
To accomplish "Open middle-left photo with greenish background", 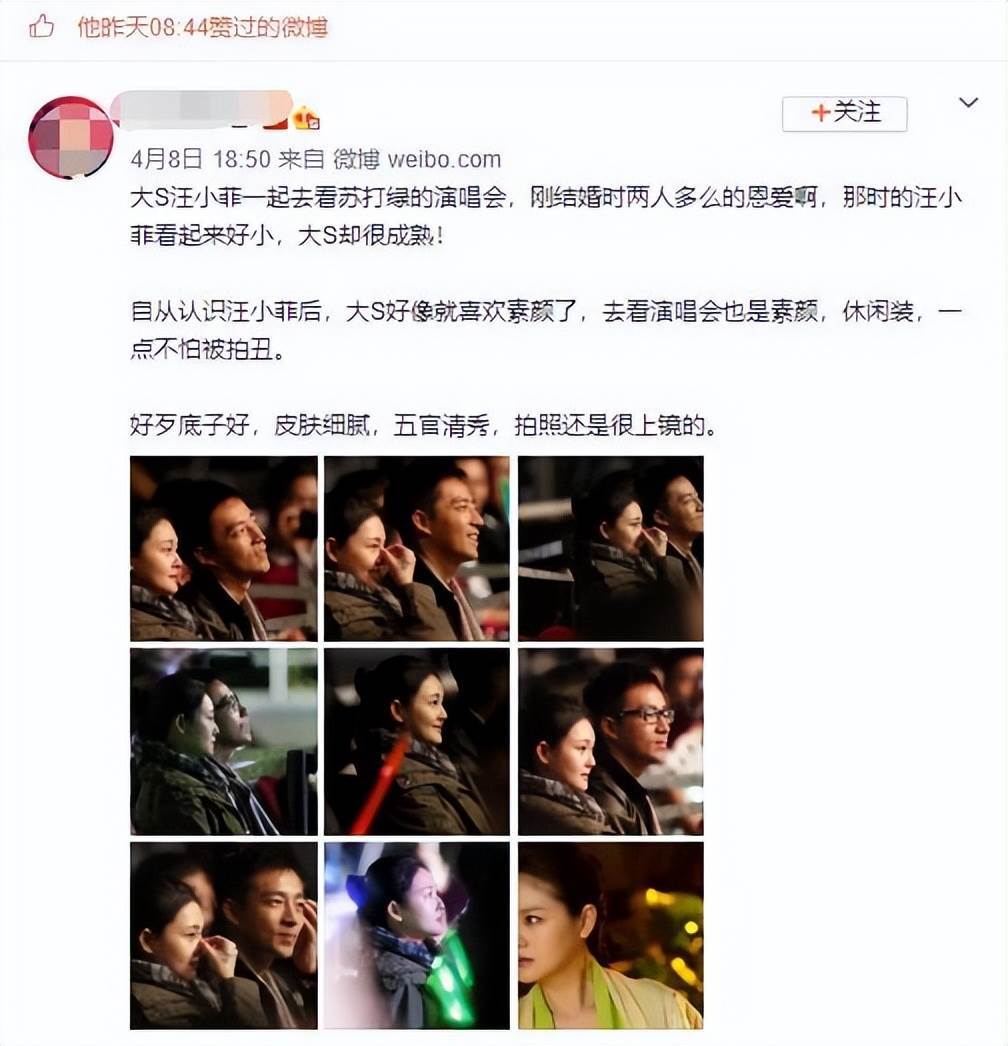I will [223, 742].
